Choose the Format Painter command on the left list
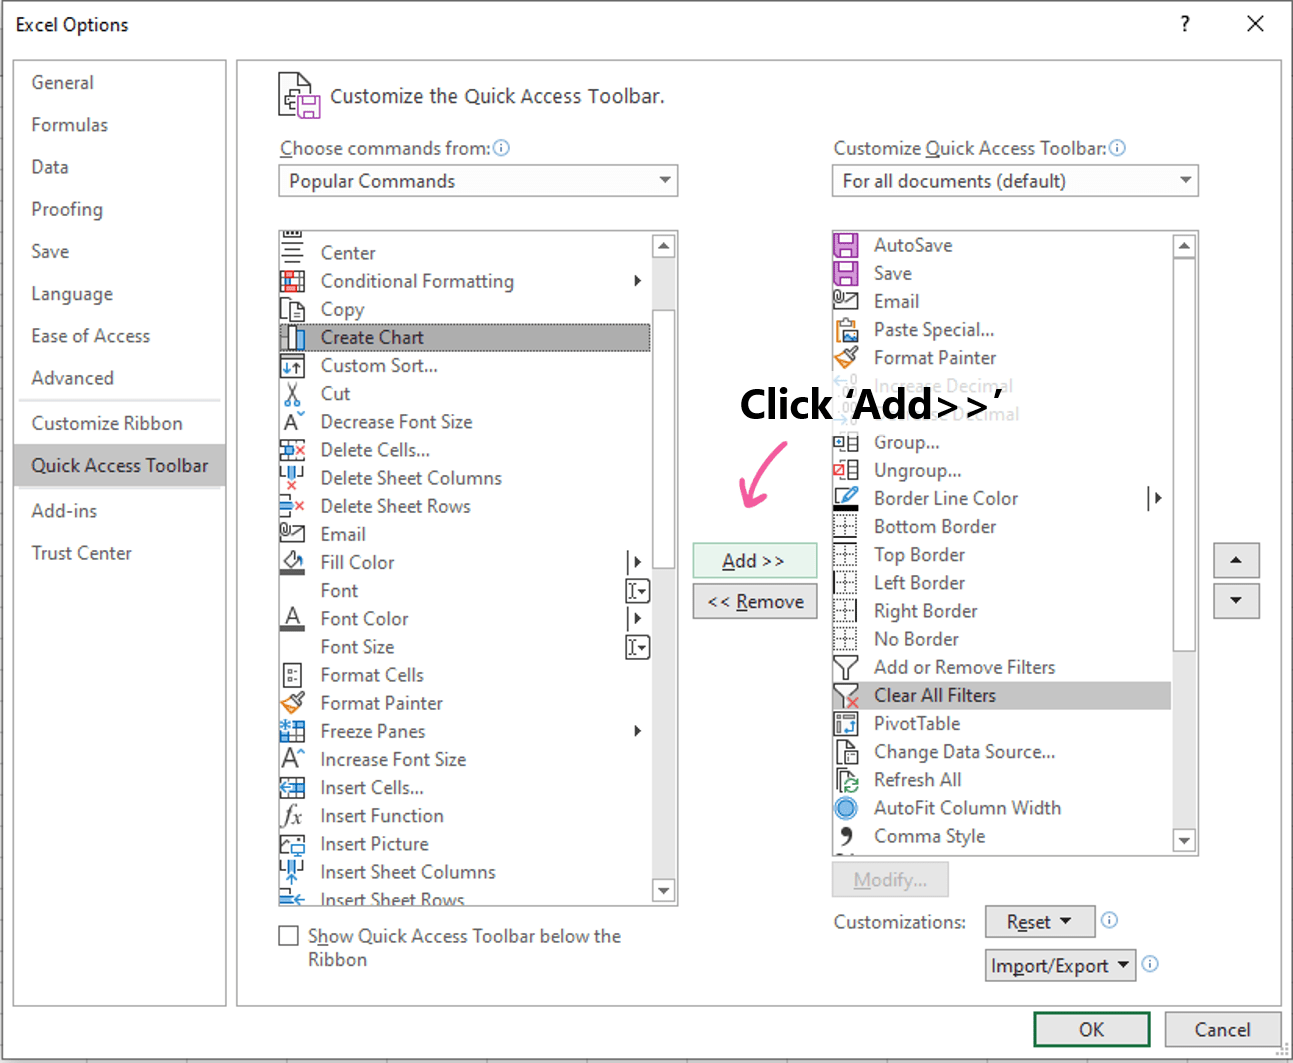The width and height of the screenshot is (1293, 1063). [x=381, y=703]
